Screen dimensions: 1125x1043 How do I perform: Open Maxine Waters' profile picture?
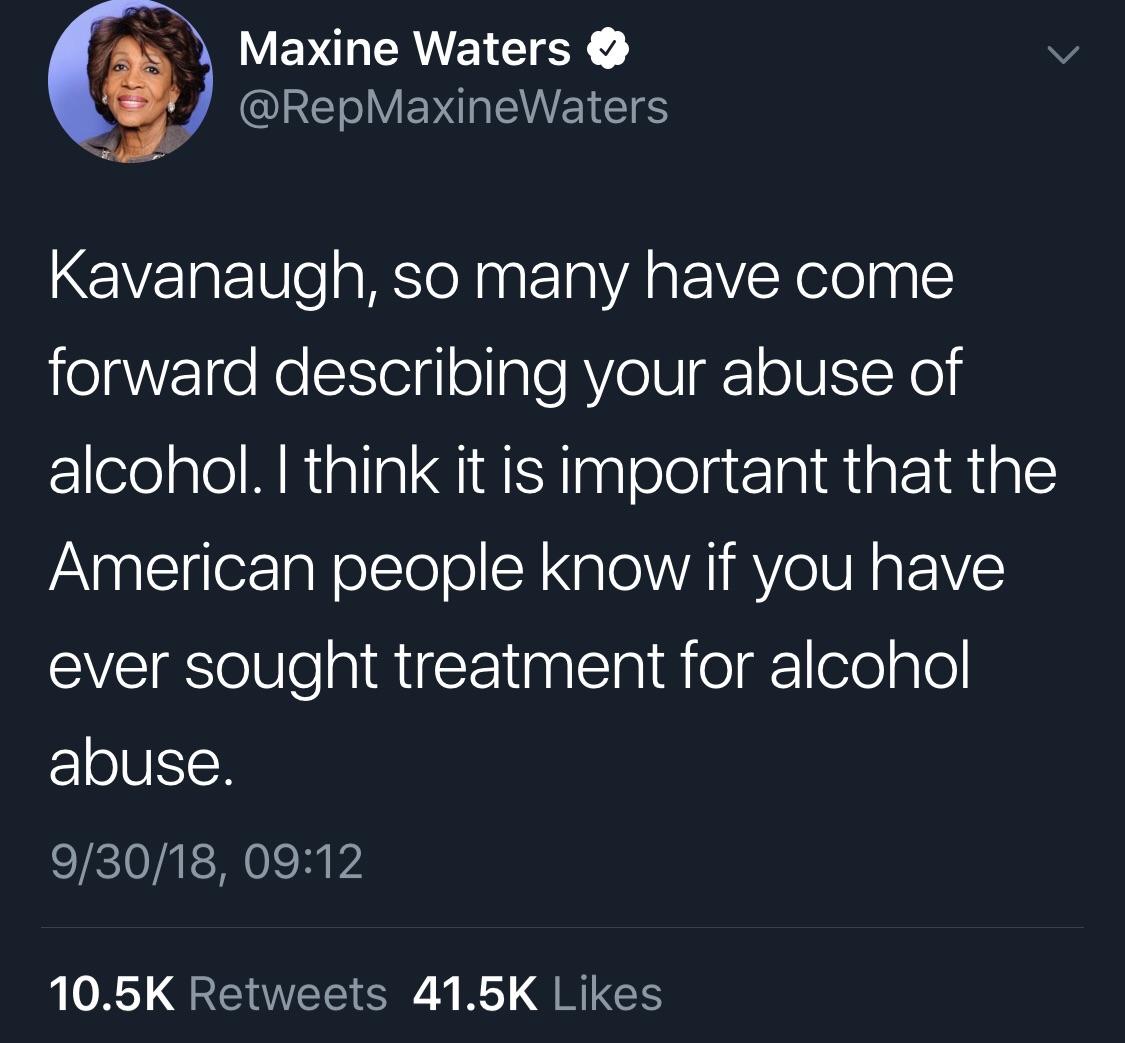(x=130, y=81)
